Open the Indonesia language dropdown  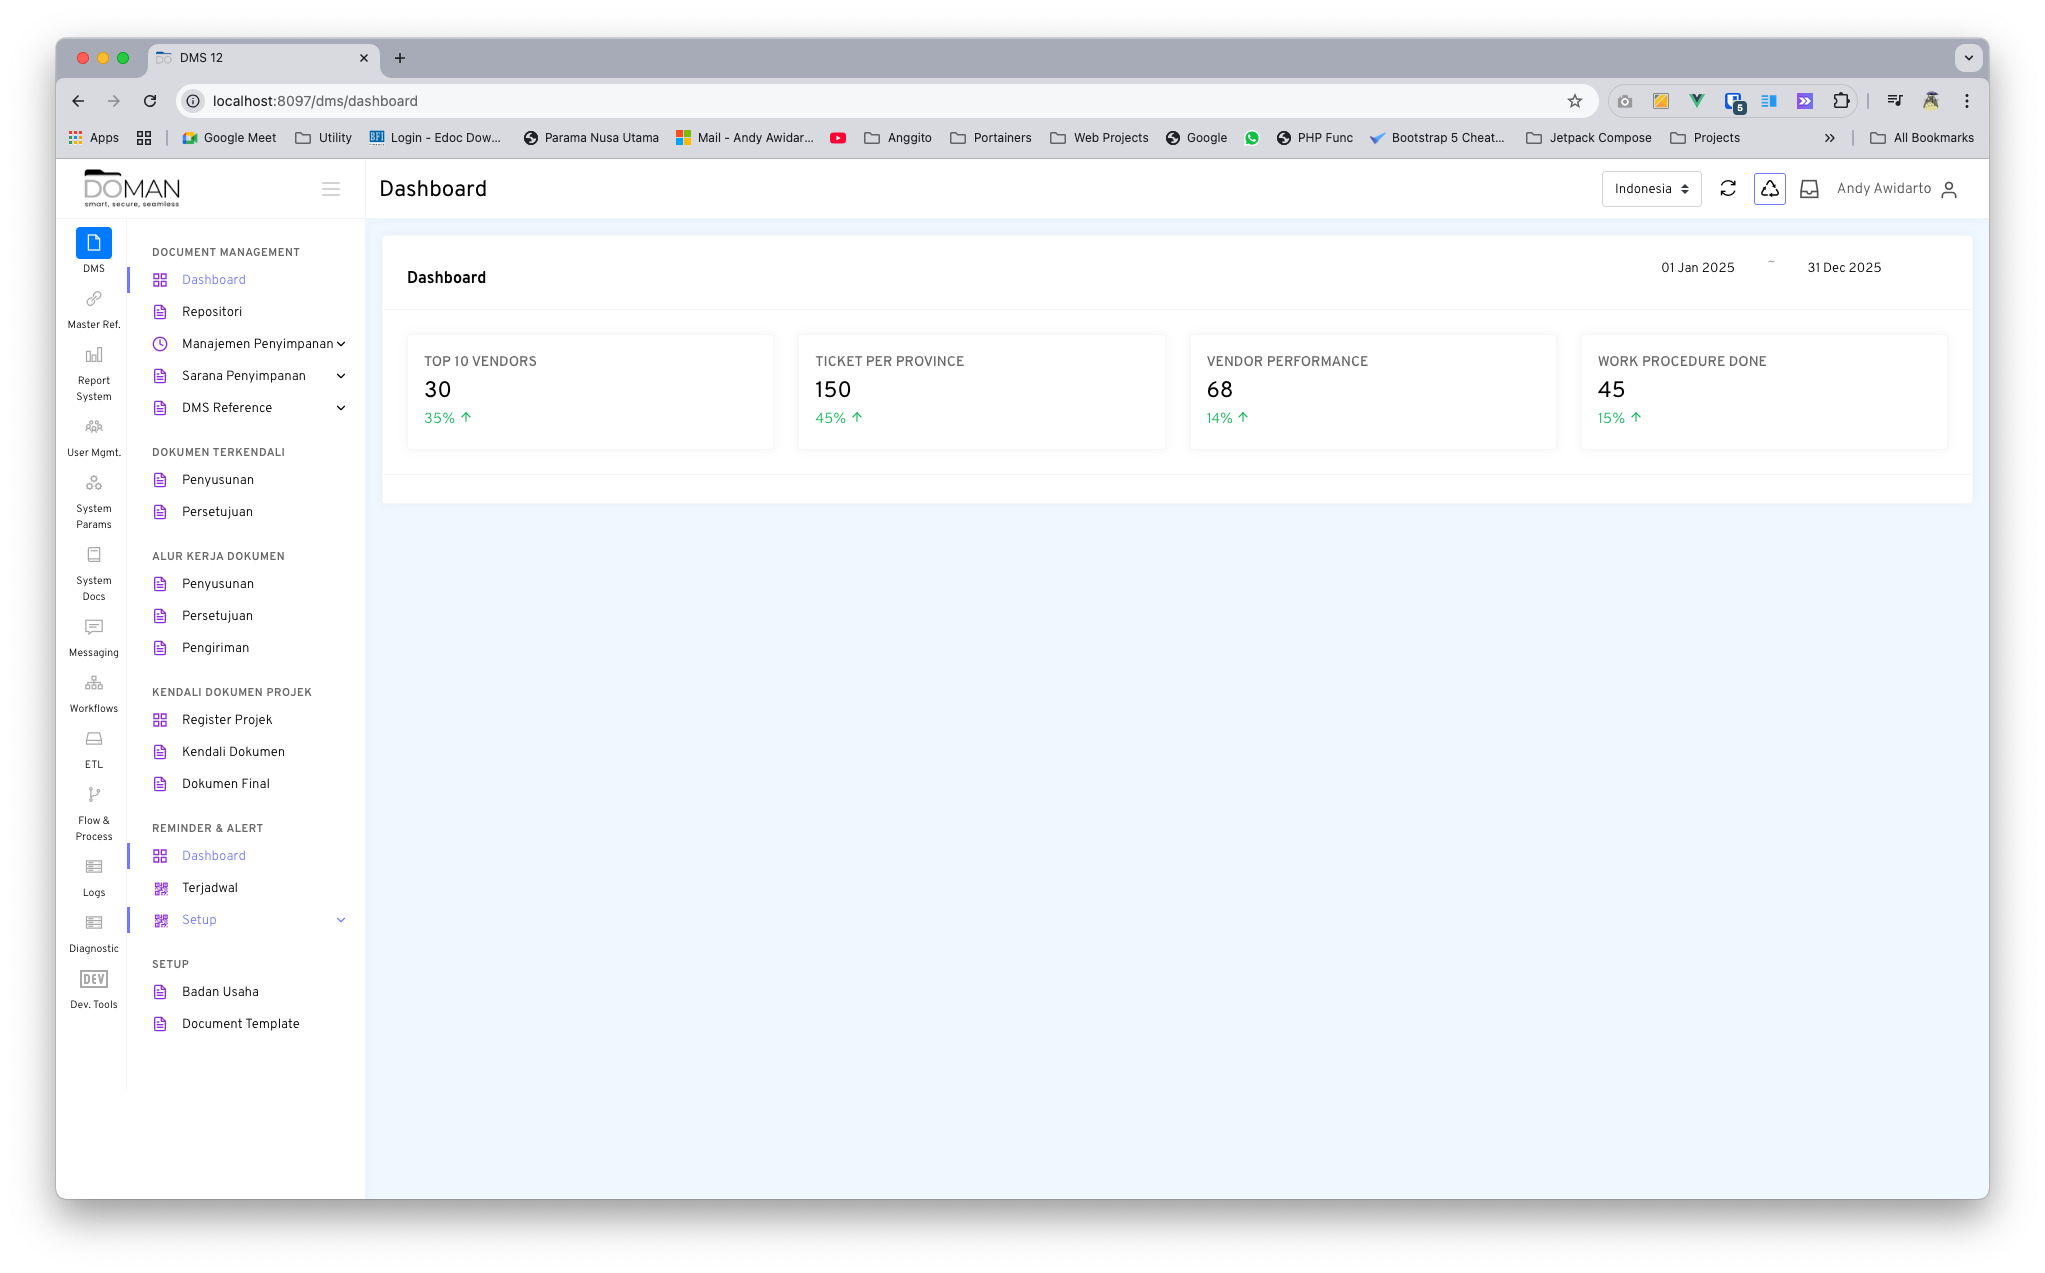[1651, 188]
